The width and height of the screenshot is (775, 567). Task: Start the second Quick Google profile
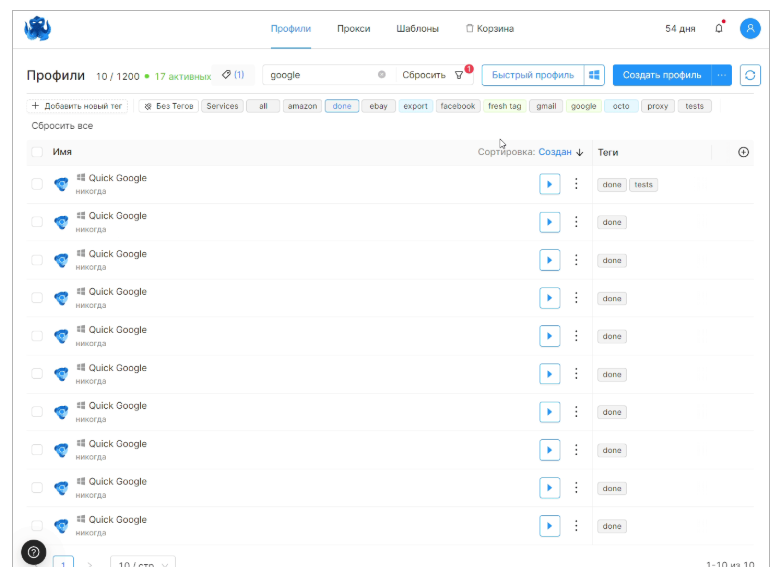pyautogui.click(x=550, y=222)
